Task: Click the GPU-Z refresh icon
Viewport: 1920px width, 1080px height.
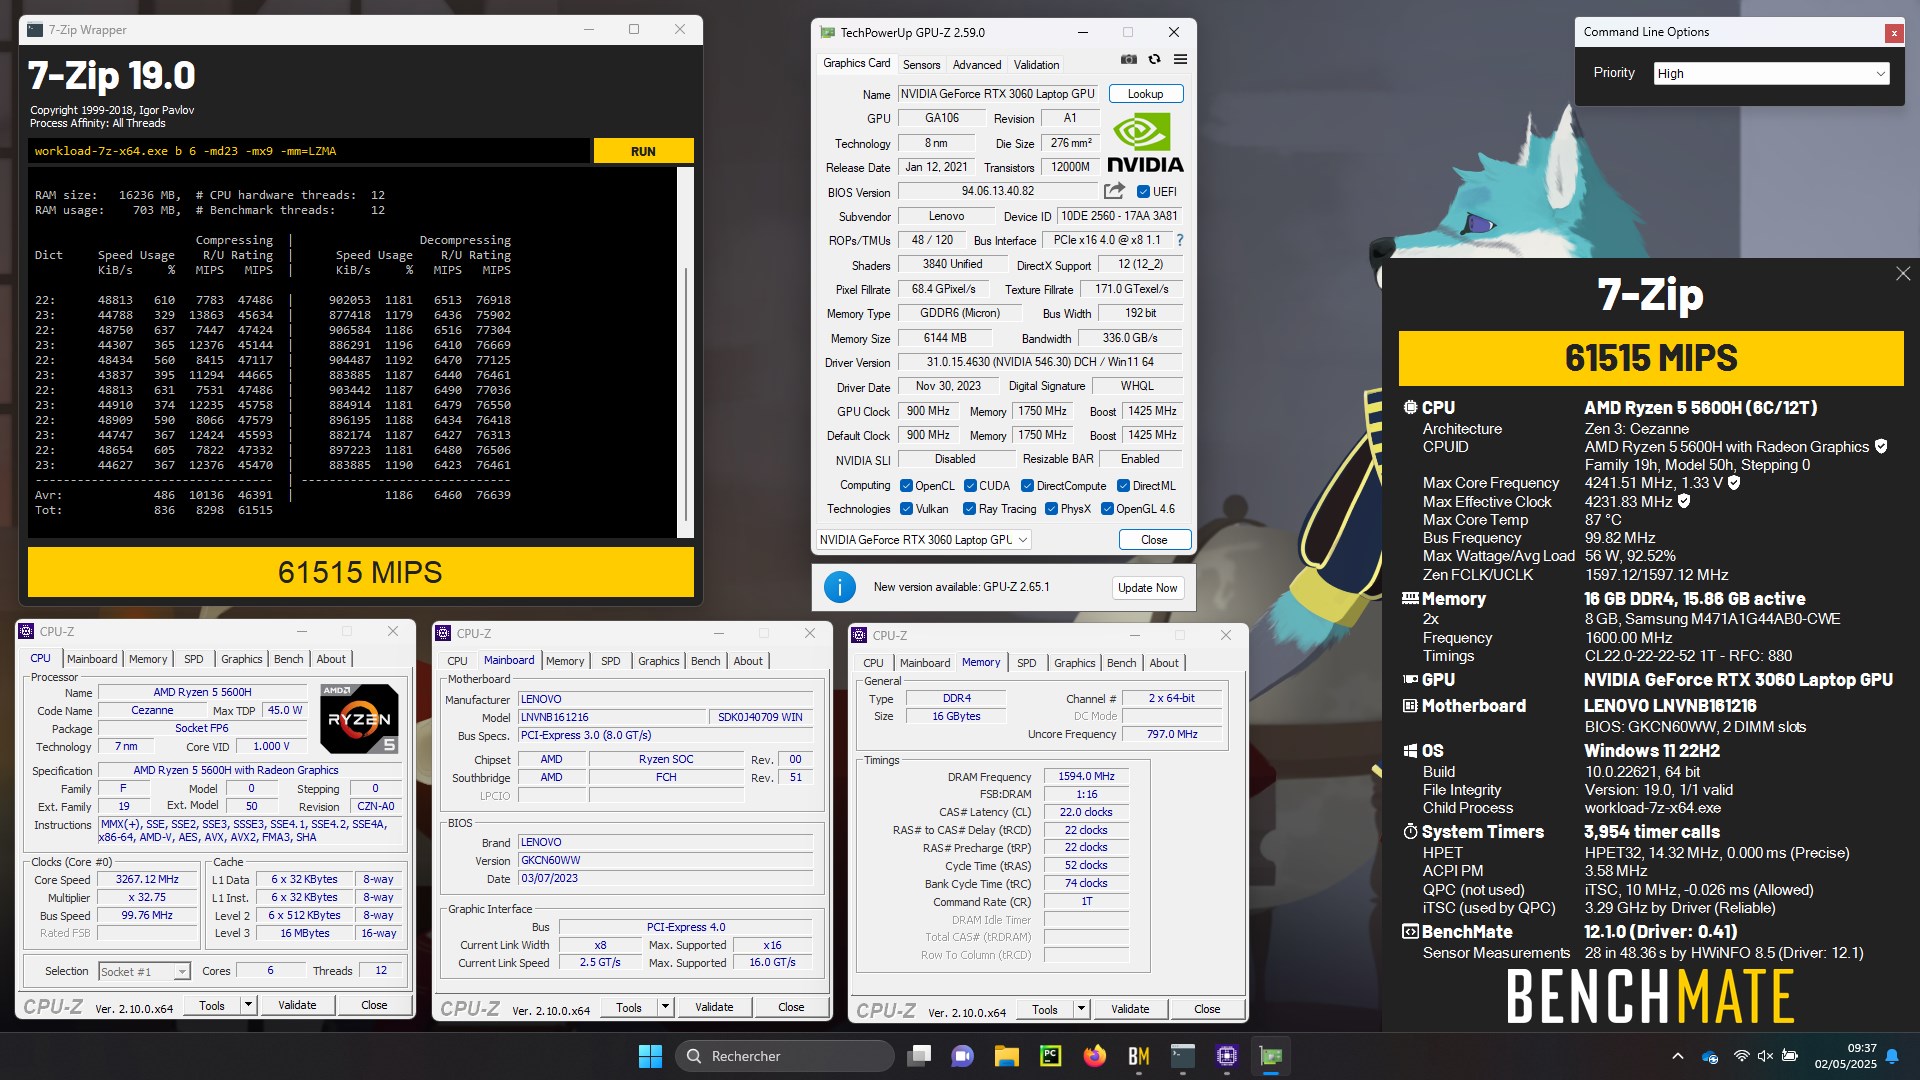Action: pos(1154,60)
